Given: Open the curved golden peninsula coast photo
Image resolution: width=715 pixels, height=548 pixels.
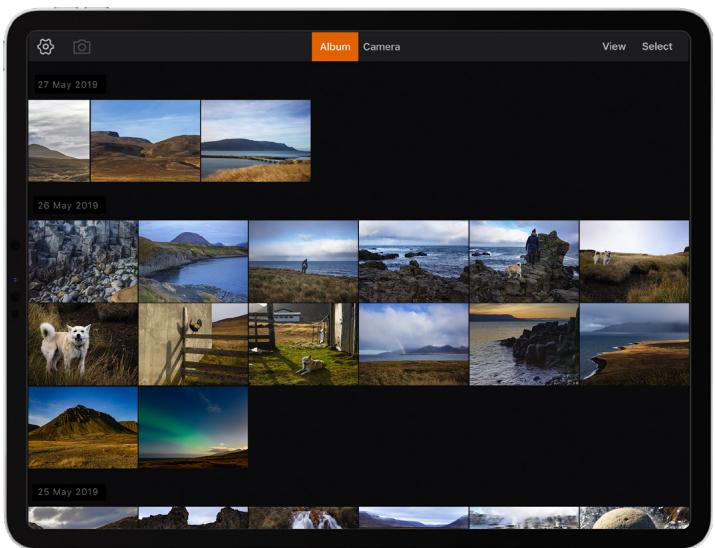Looking at the screenshot, I should click(635, 344).
